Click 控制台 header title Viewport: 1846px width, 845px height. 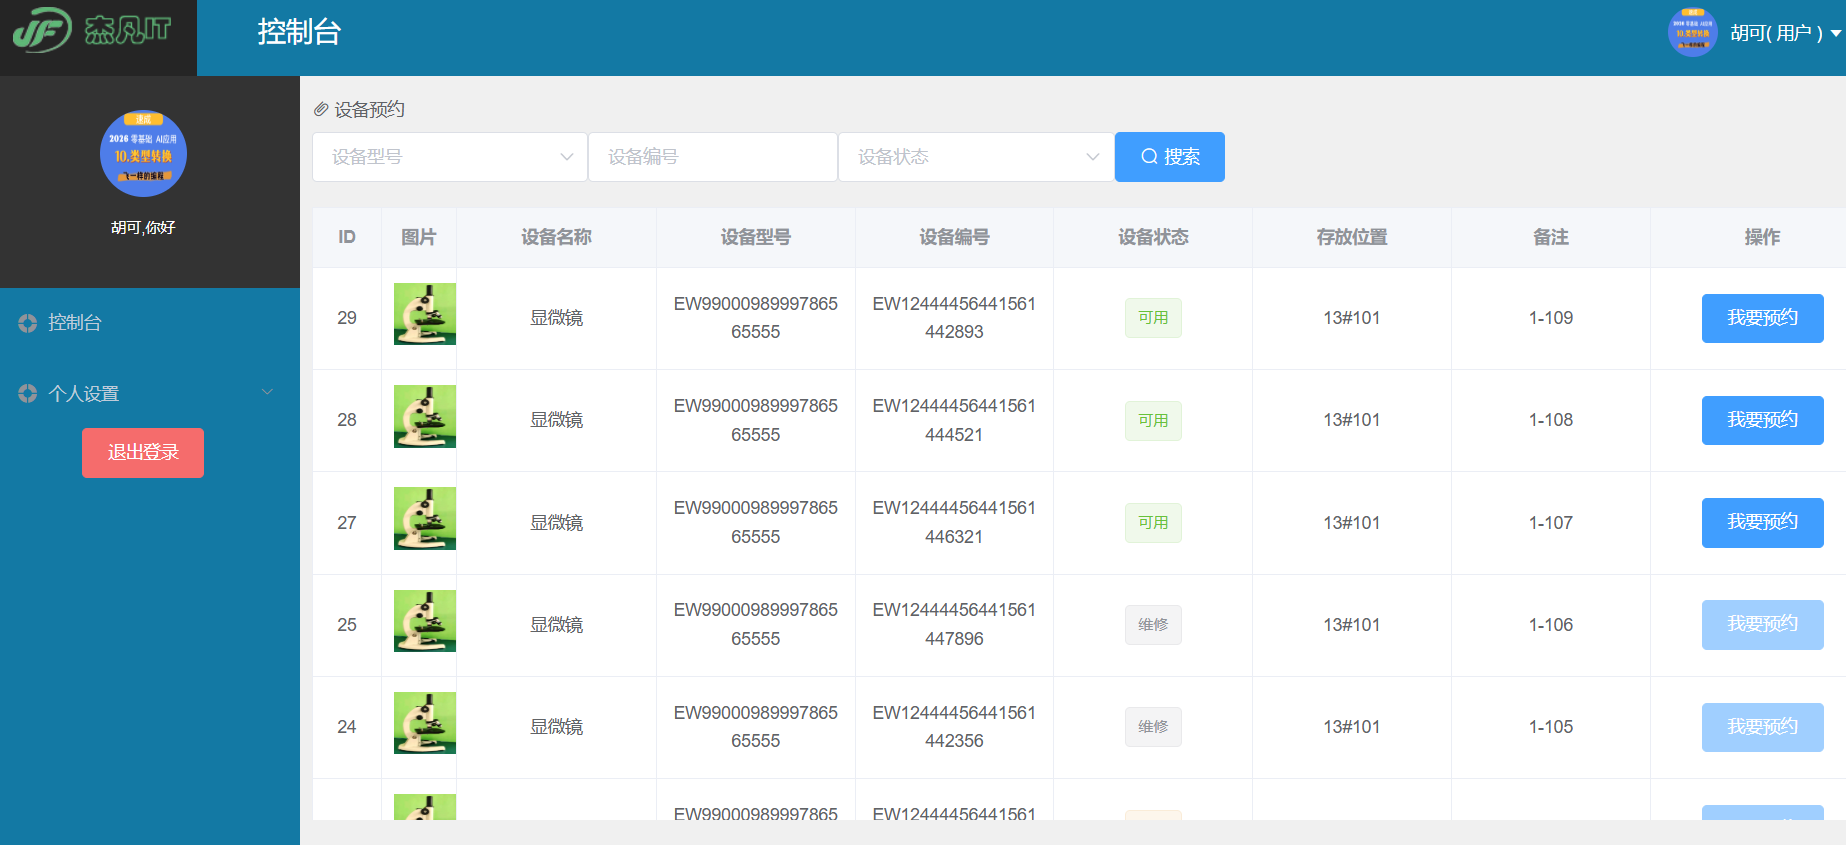tap(299, 32)
